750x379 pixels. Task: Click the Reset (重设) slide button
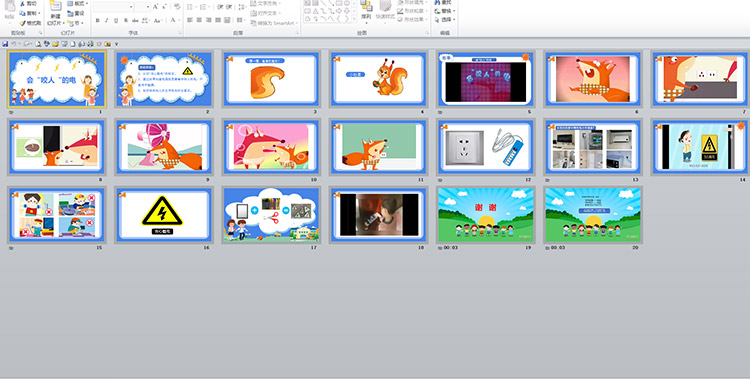click(76, 13)
